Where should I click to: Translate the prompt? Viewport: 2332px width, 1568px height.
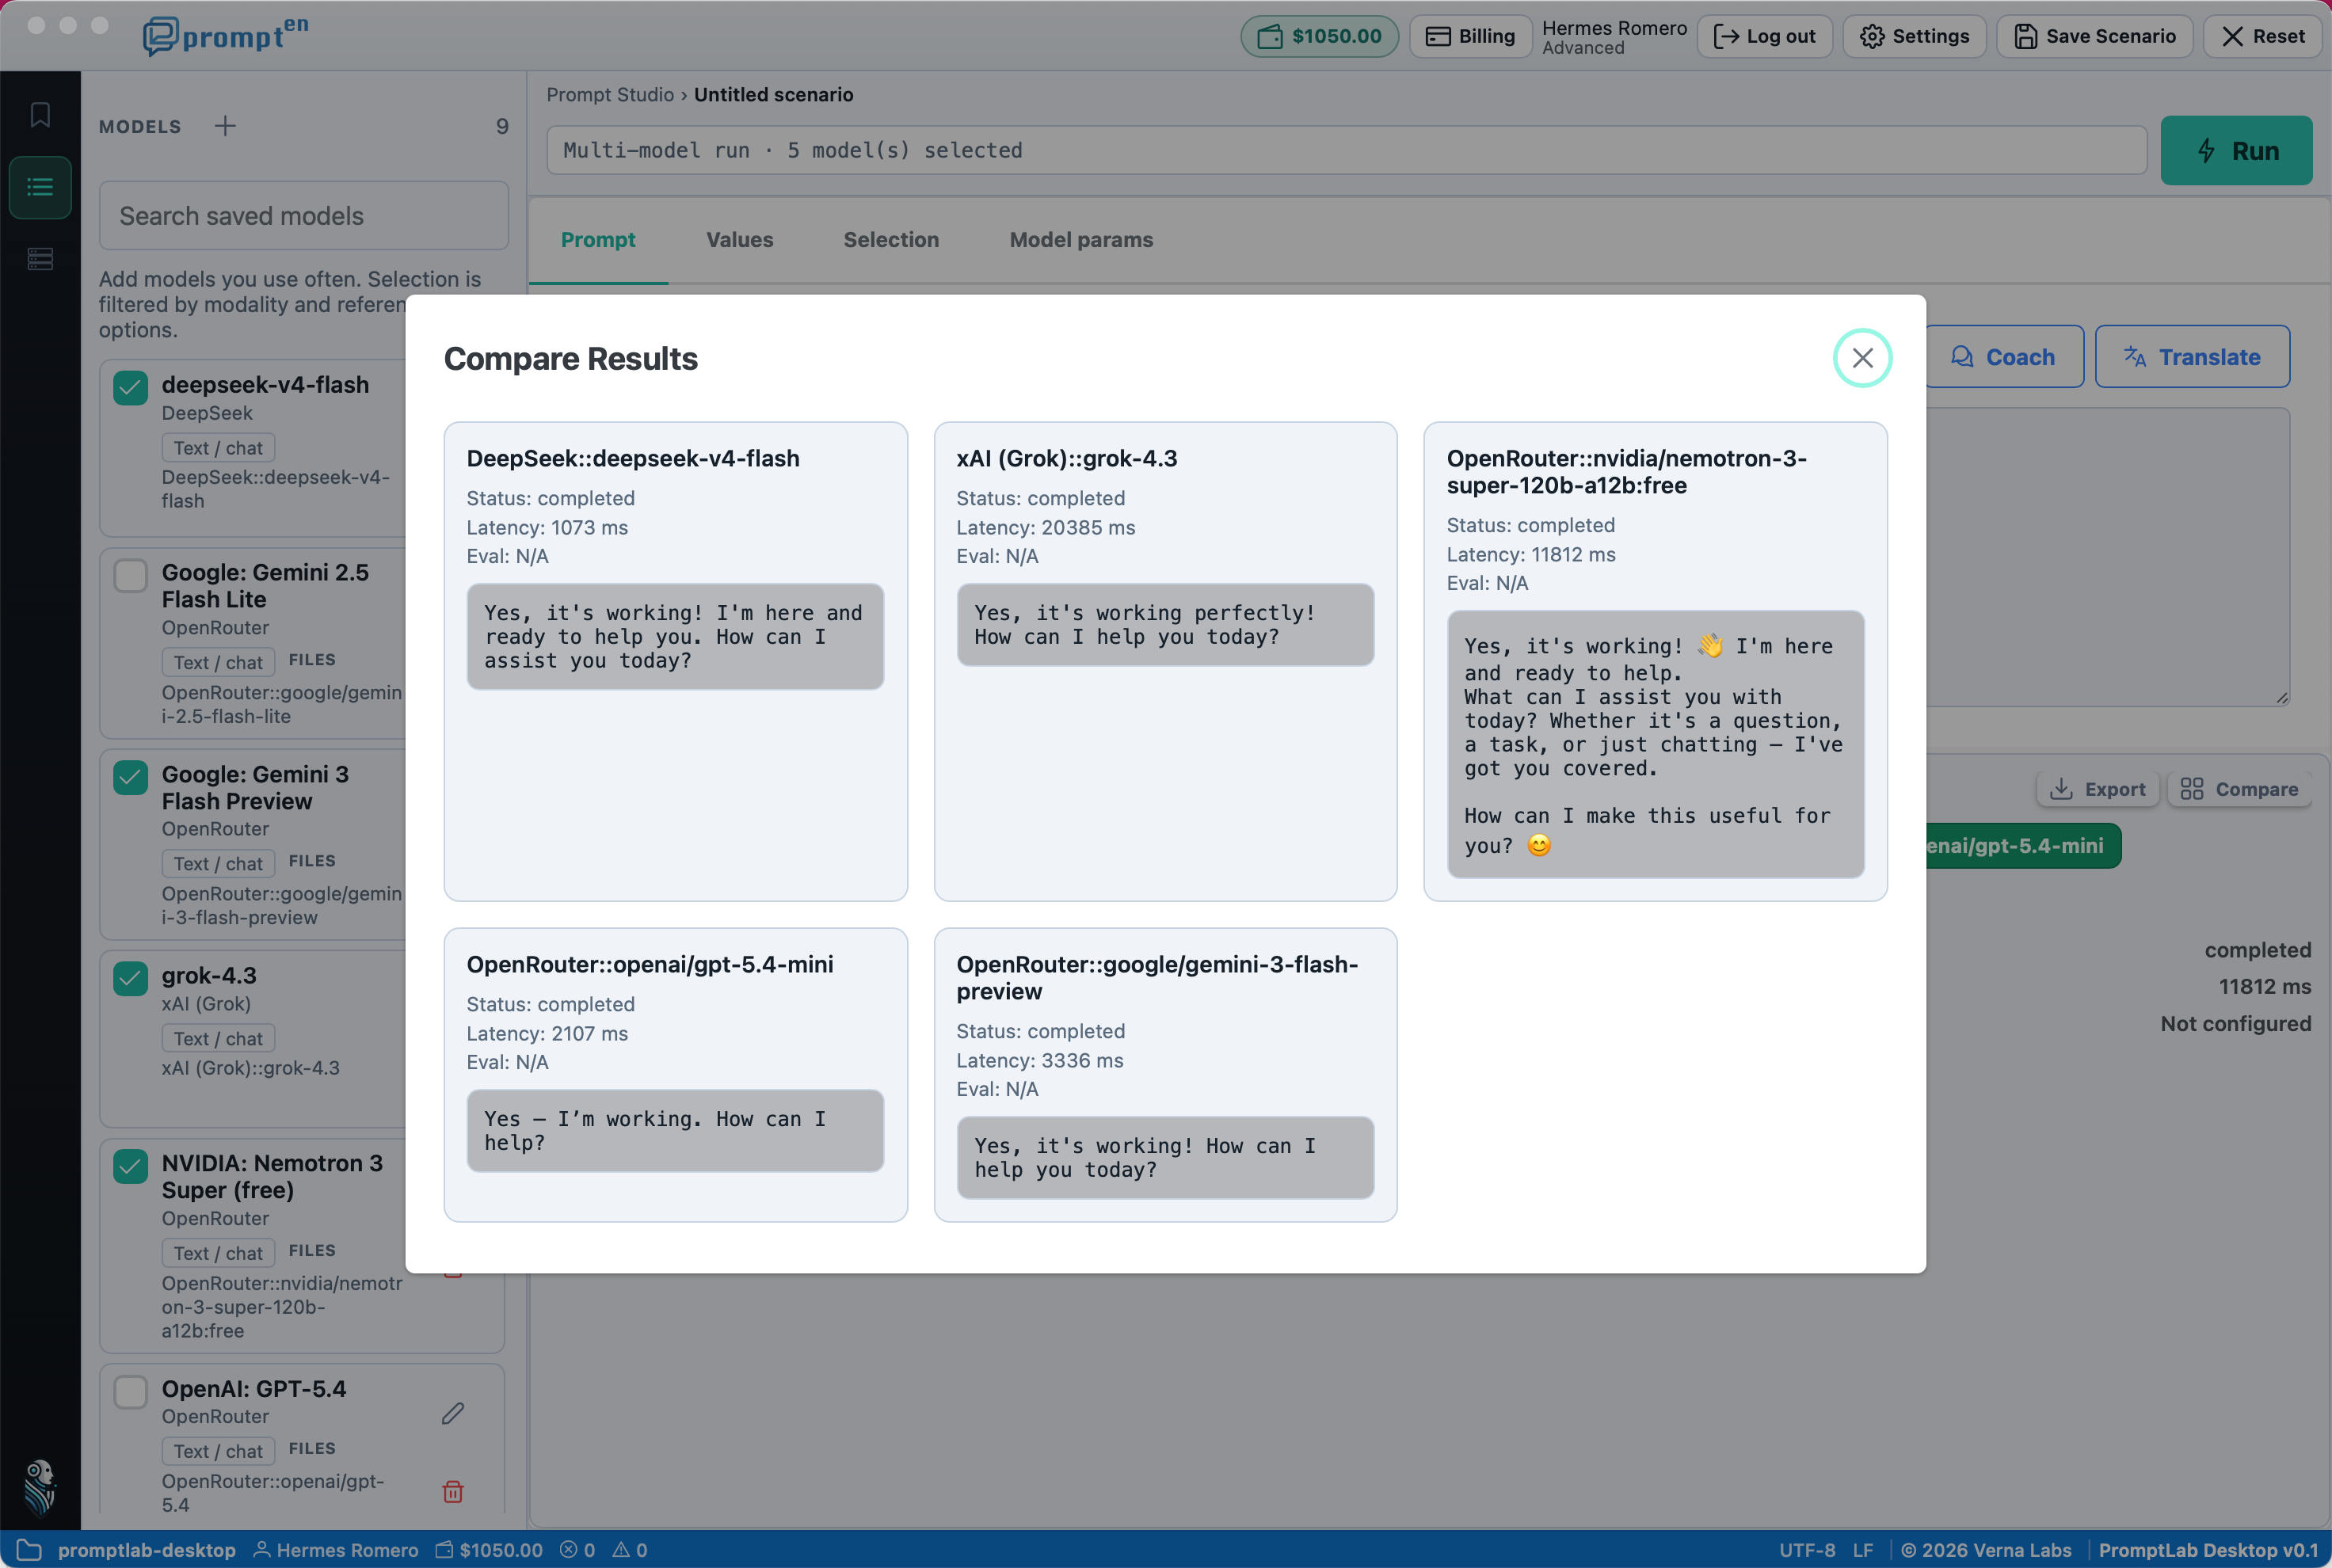2192,357
